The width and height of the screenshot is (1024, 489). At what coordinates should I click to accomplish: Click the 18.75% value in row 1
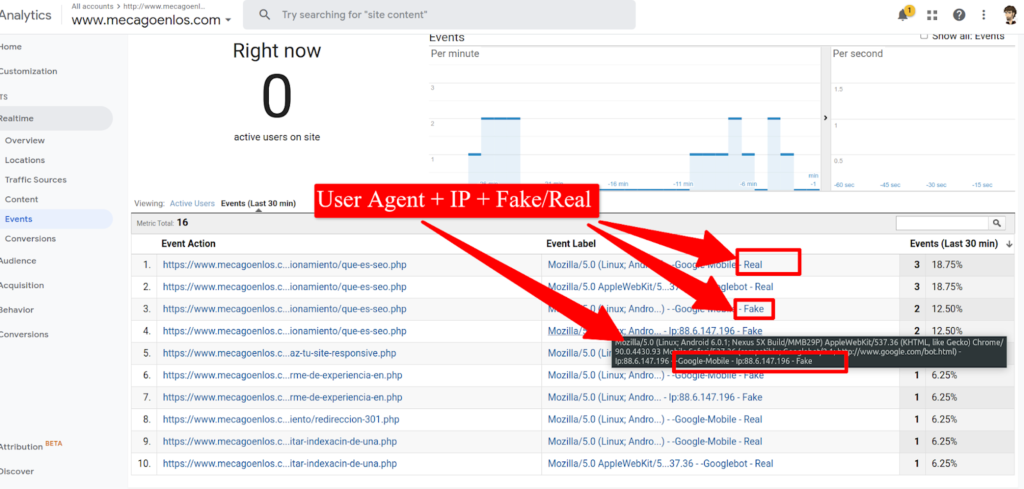[948, 265]
